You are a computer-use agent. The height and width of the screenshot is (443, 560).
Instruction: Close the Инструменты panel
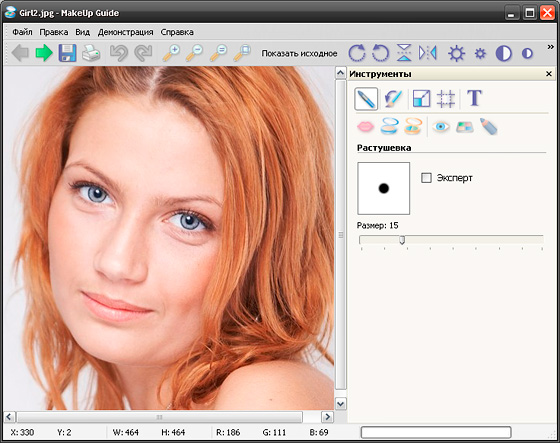(549, 74)
